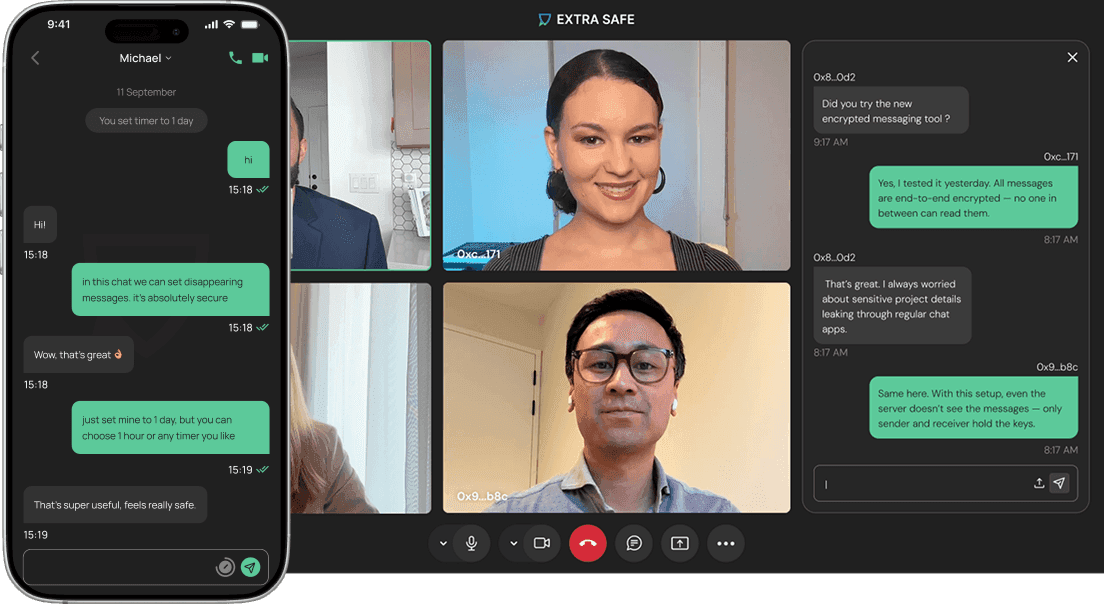Open the disappearing message timer icon
This screenshot has height=614, width=1104.
tap(226, 567)
